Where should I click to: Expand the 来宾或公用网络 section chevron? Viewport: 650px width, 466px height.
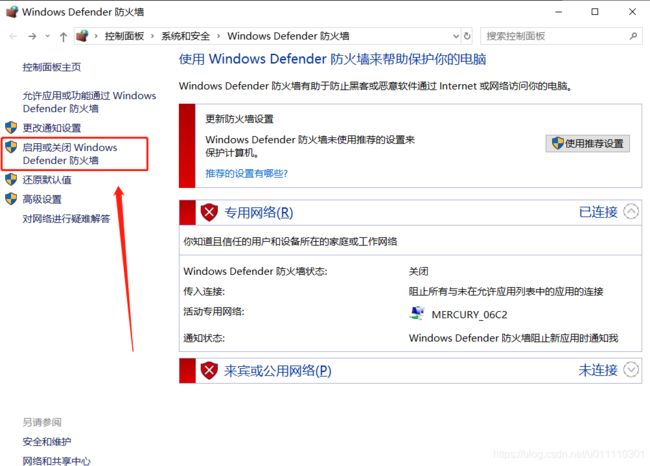tap(631, 369)
